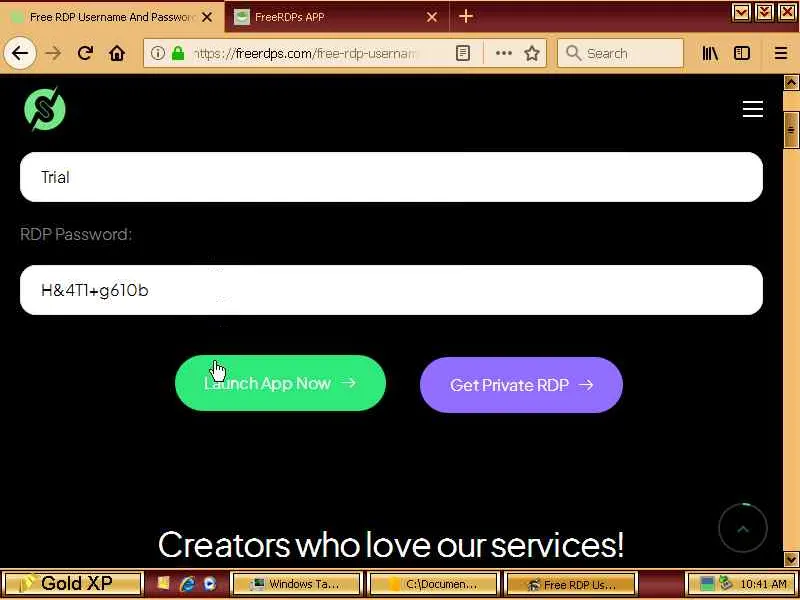Select Free RDP Us... taskbar button

(570, 584)
